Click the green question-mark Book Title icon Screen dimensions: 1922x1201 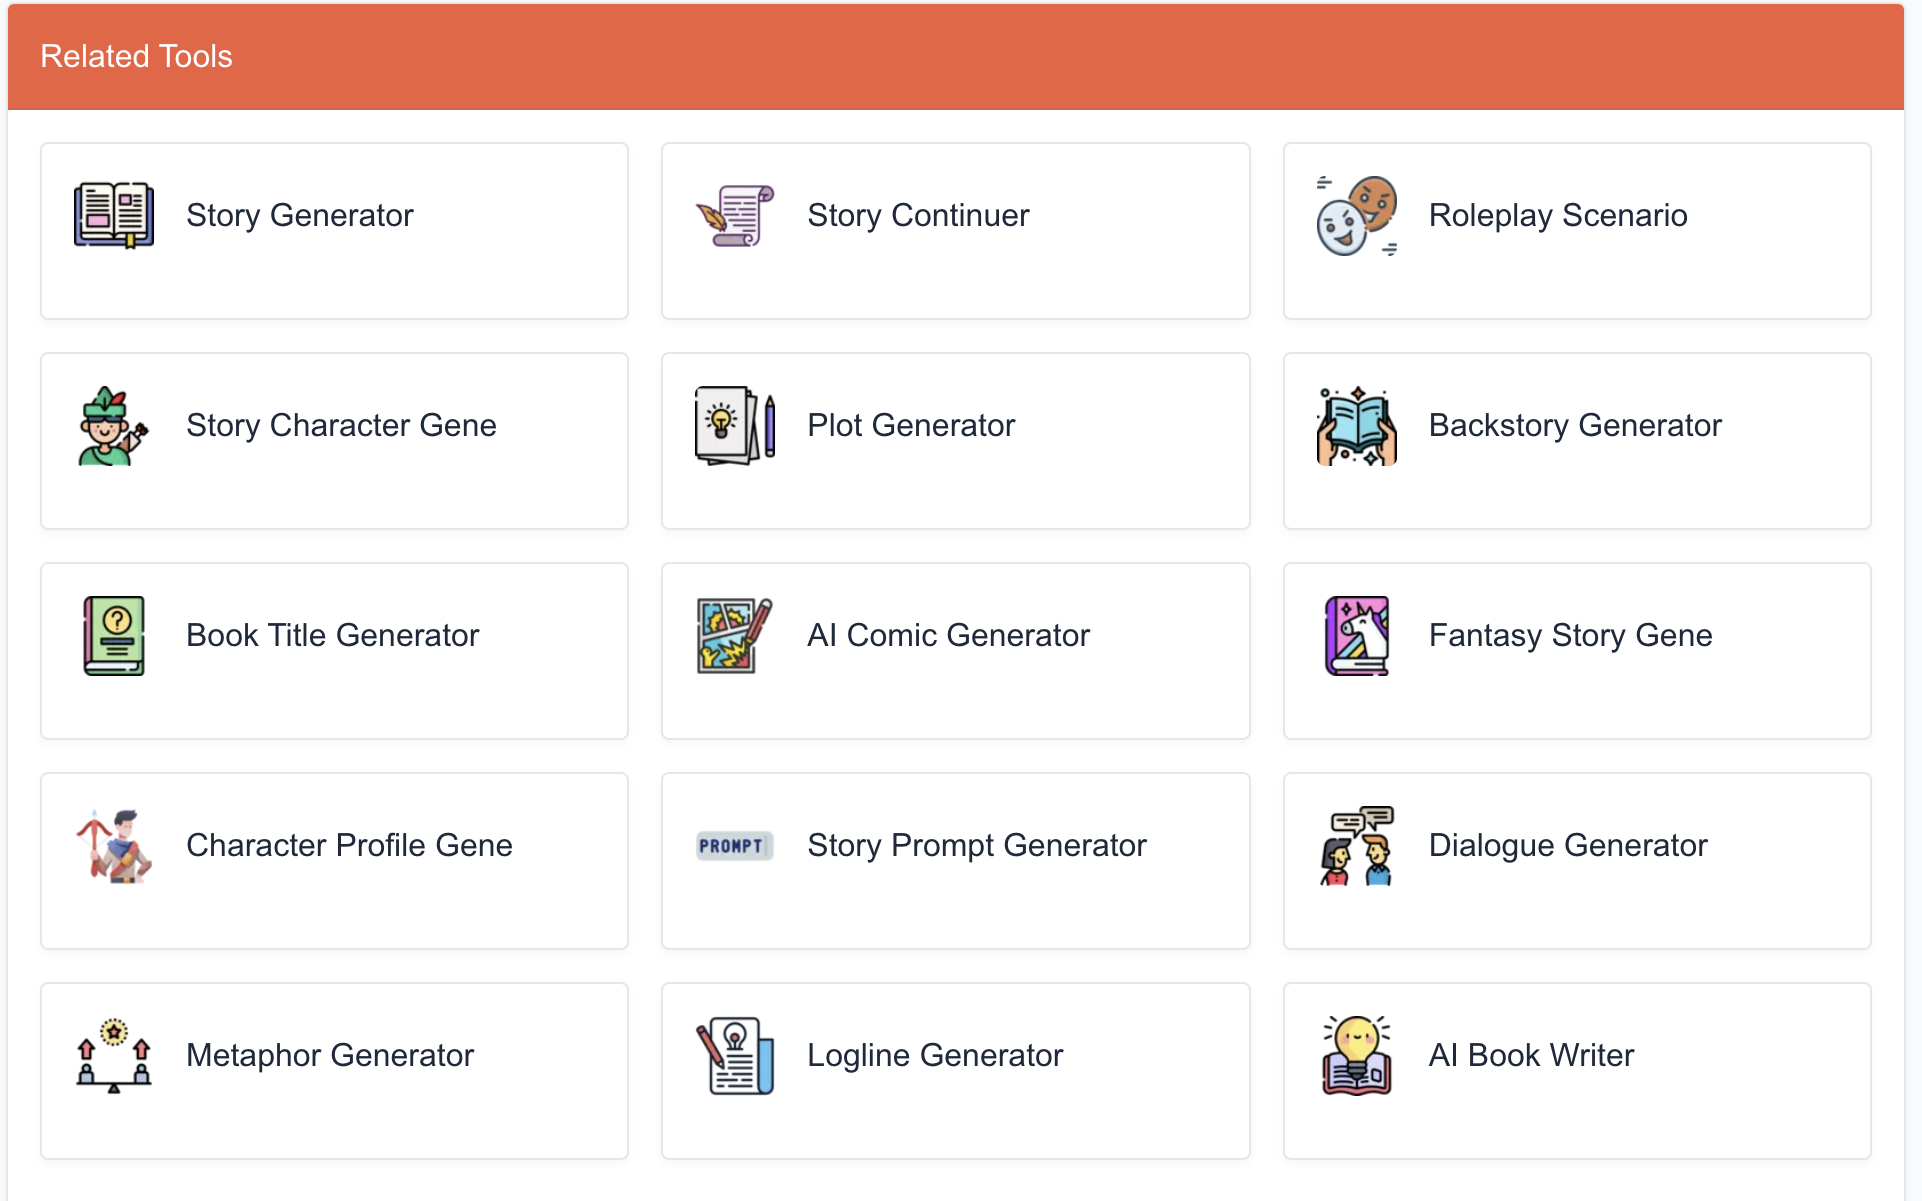(114, 636)
